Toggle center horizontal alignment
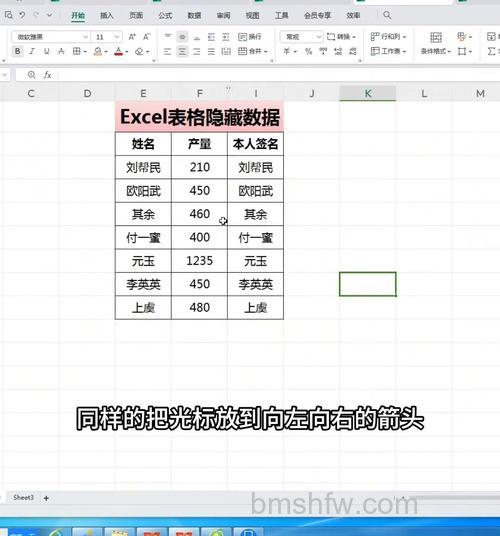500x536 pixels. click(182, 51)
